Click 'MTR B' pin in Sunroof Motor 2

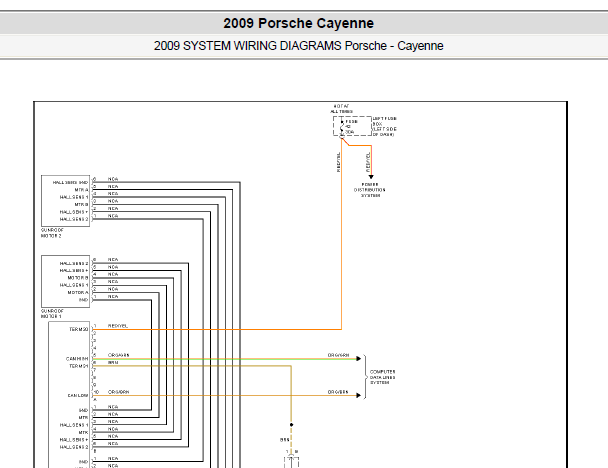pyautogui.click(x=81, y=204)
